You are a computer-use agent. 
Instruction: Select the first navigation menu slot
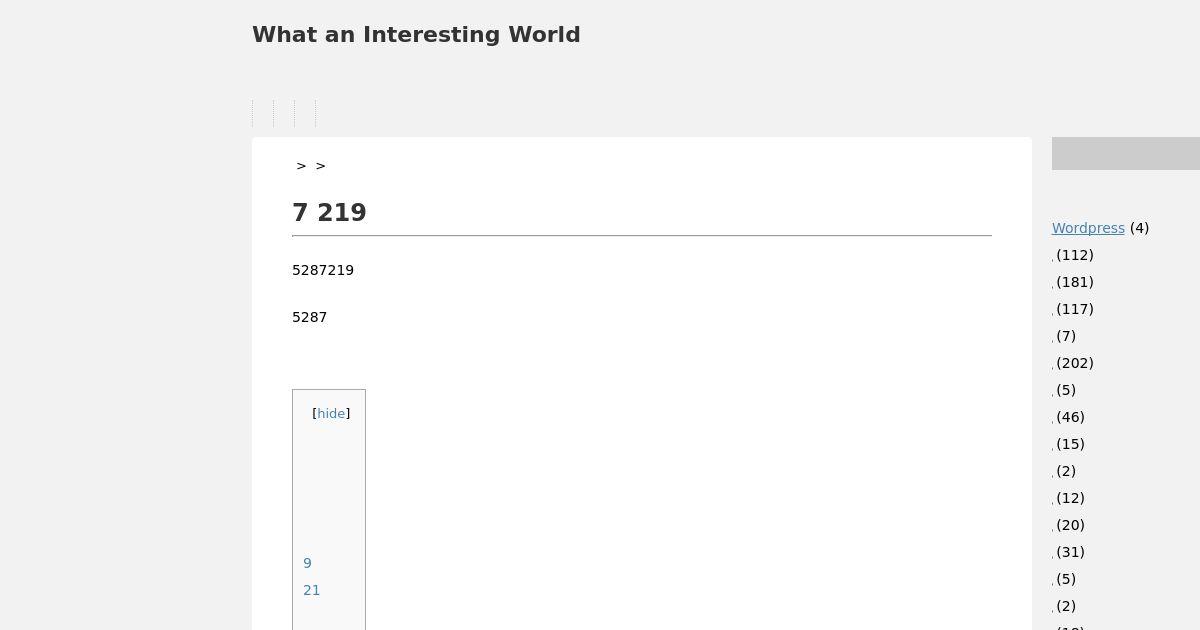(x=263, y=113)
